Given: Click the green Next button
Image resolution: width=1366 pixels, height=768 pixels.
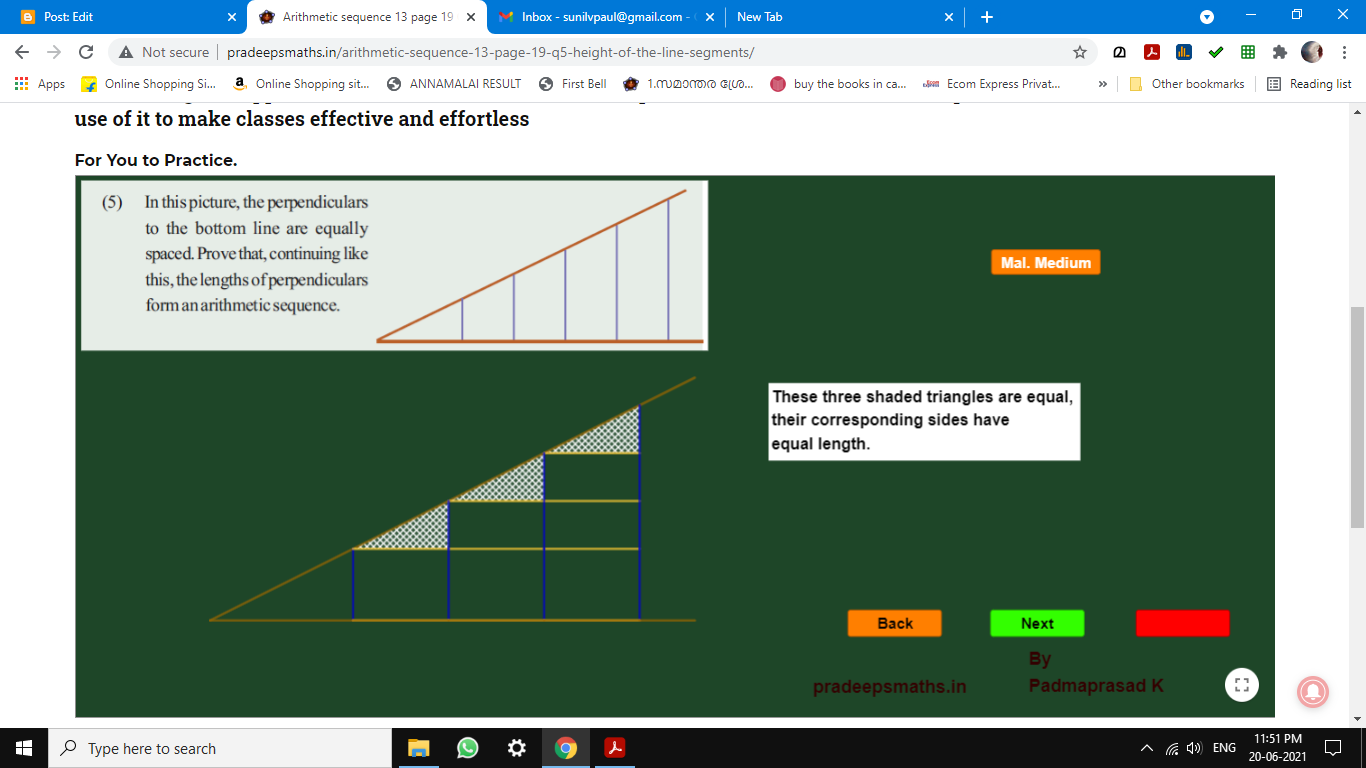Looking at the screenshot, I should pos(1037,623).
